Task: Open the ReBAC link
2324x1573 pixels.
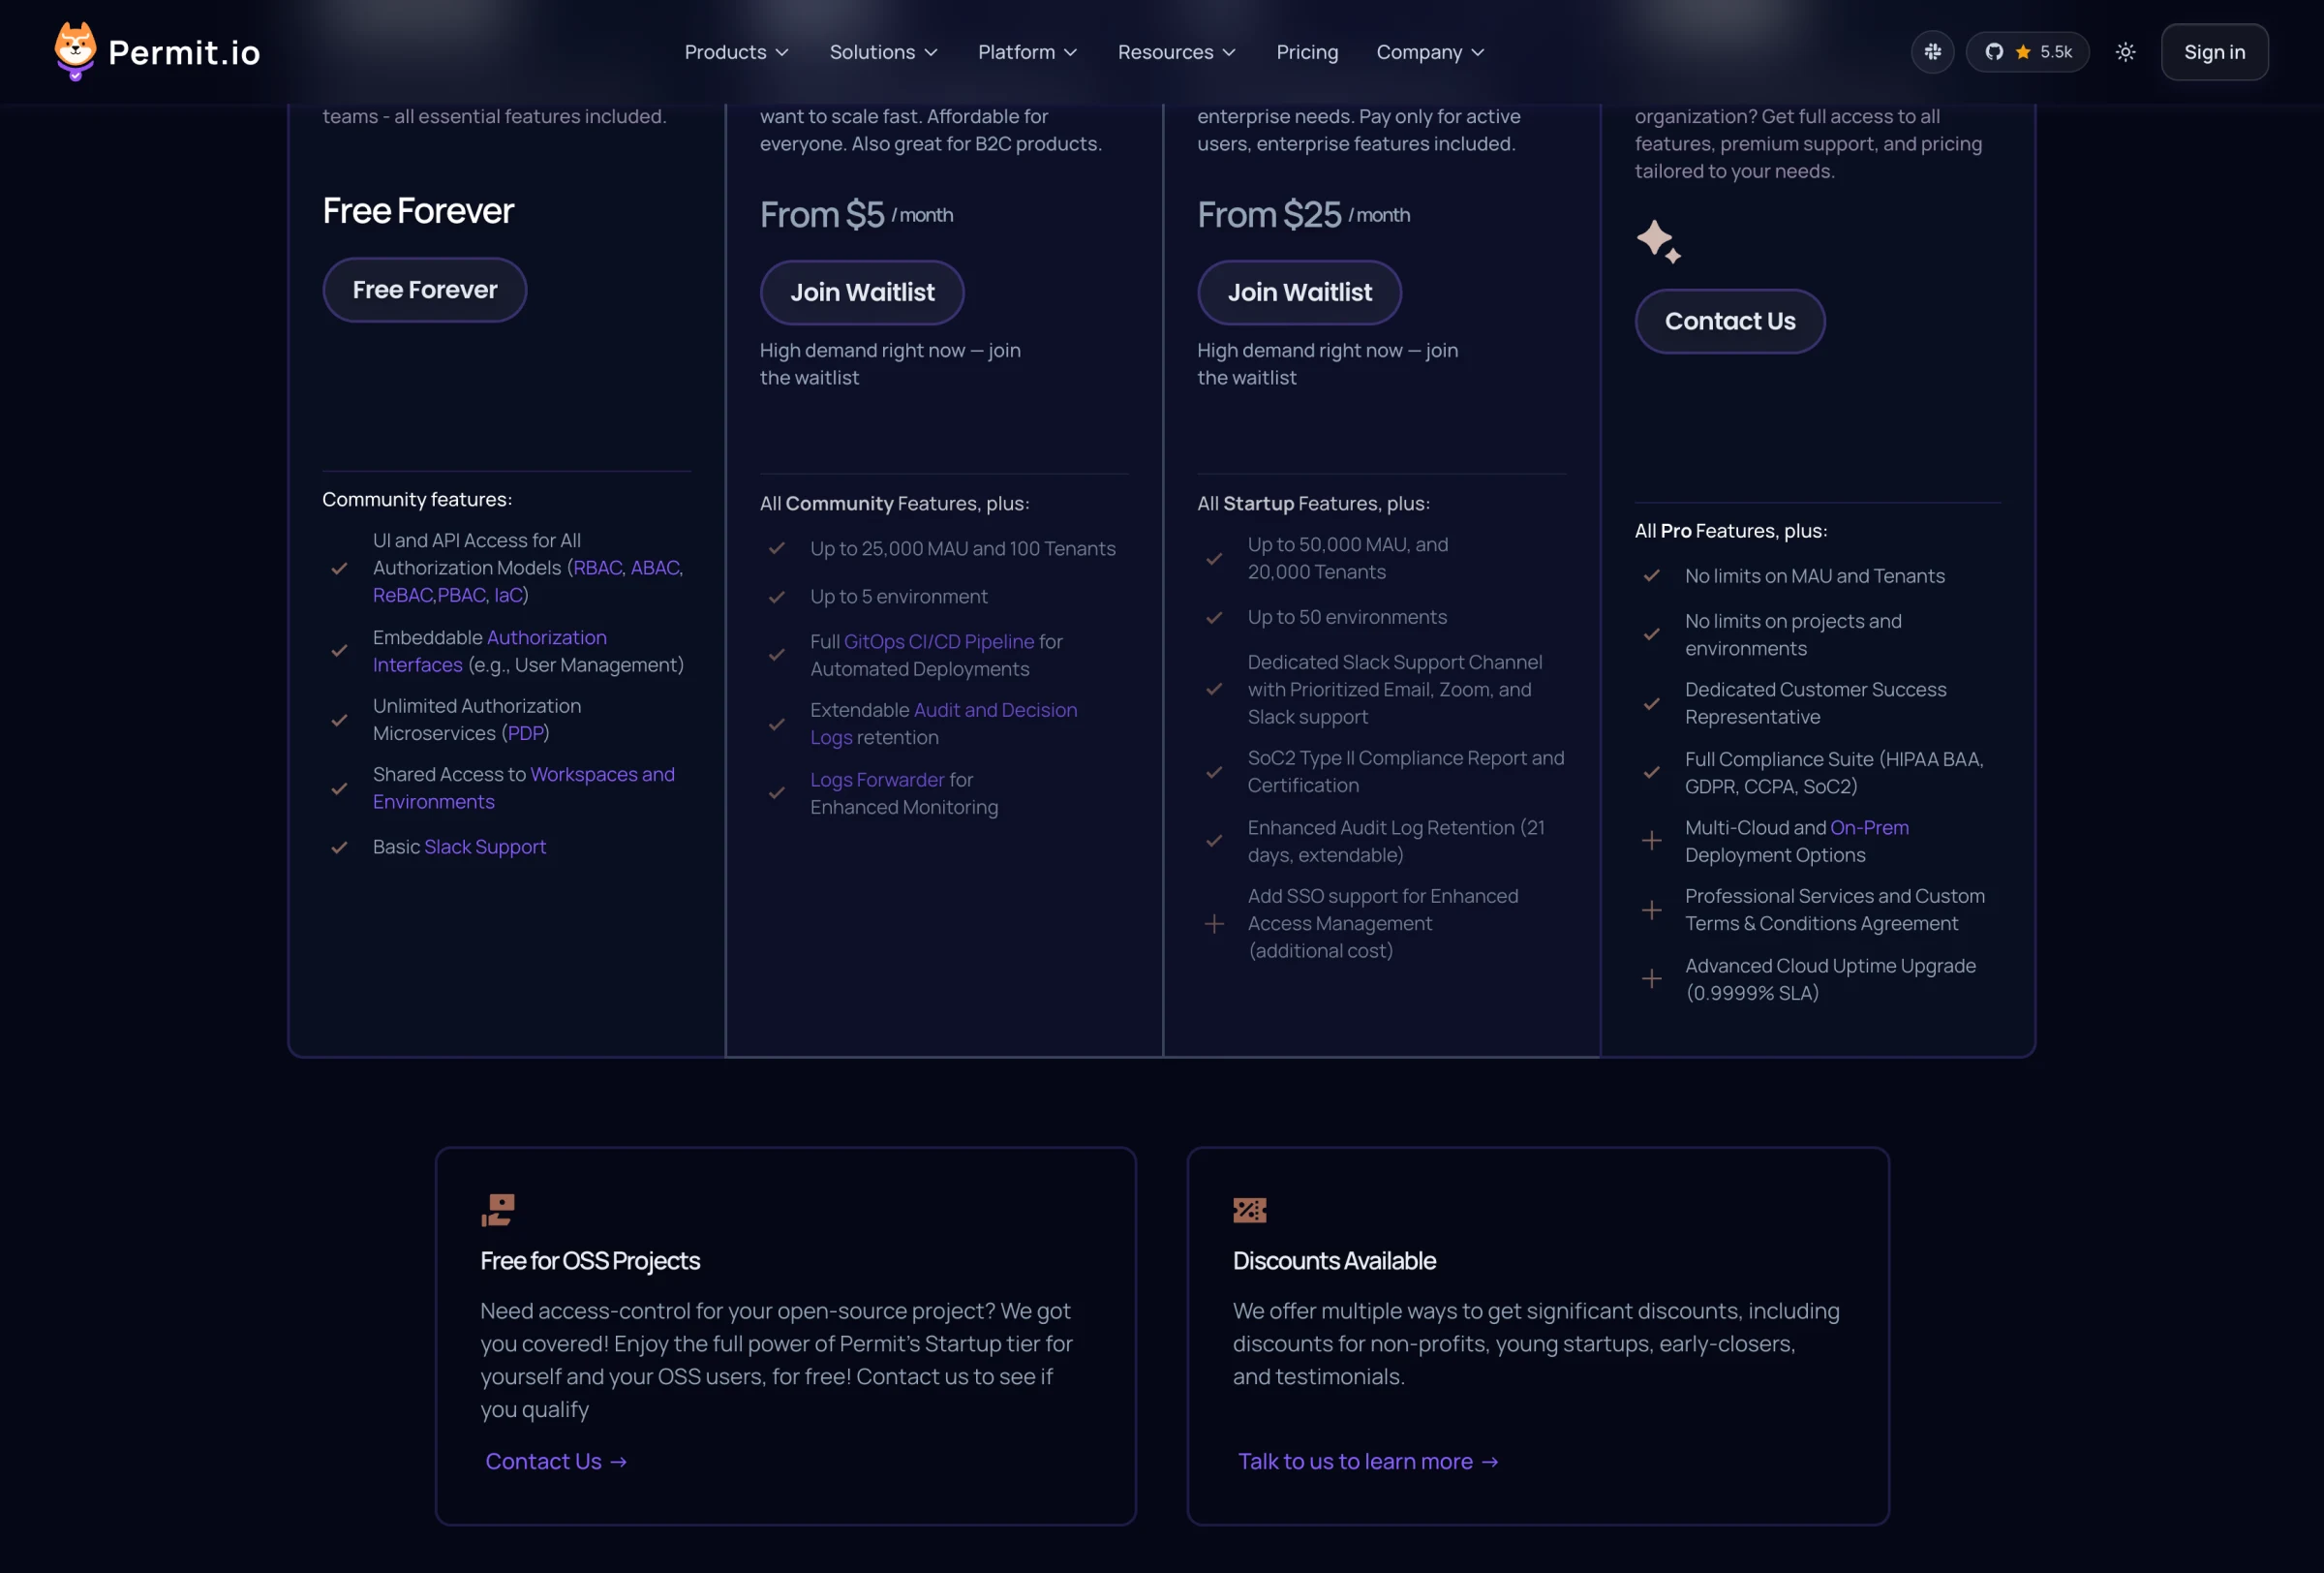Action: point(403,595)
